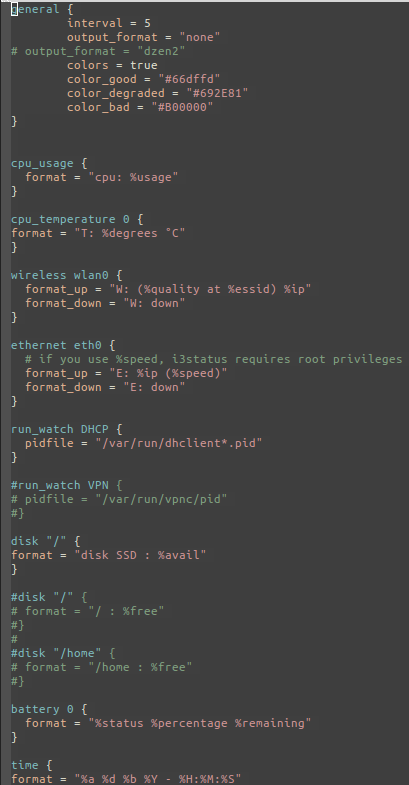Place cursor on interval value 5
The image size is (409, 785).
(147, 23)
